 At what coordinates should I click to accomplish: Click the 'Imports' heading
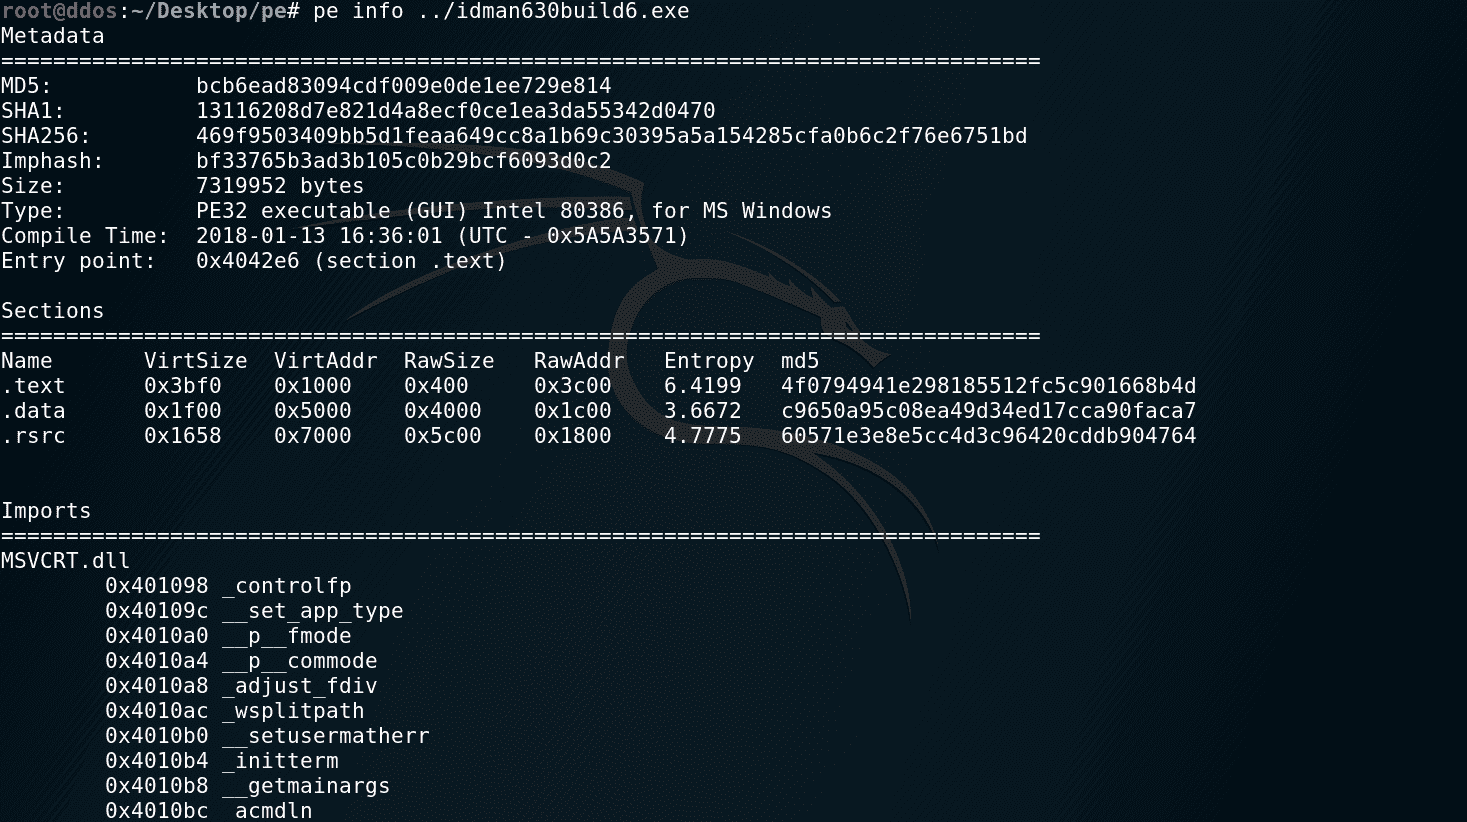[x=46, y=511]
